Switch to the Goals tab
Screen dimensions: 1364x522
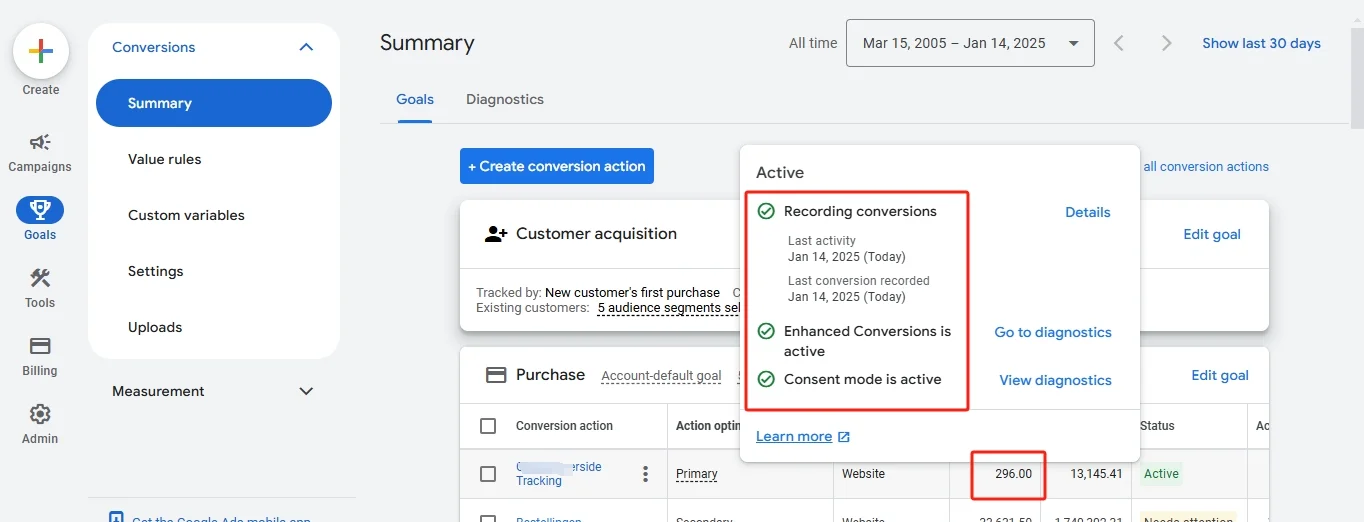coord(415,99)
